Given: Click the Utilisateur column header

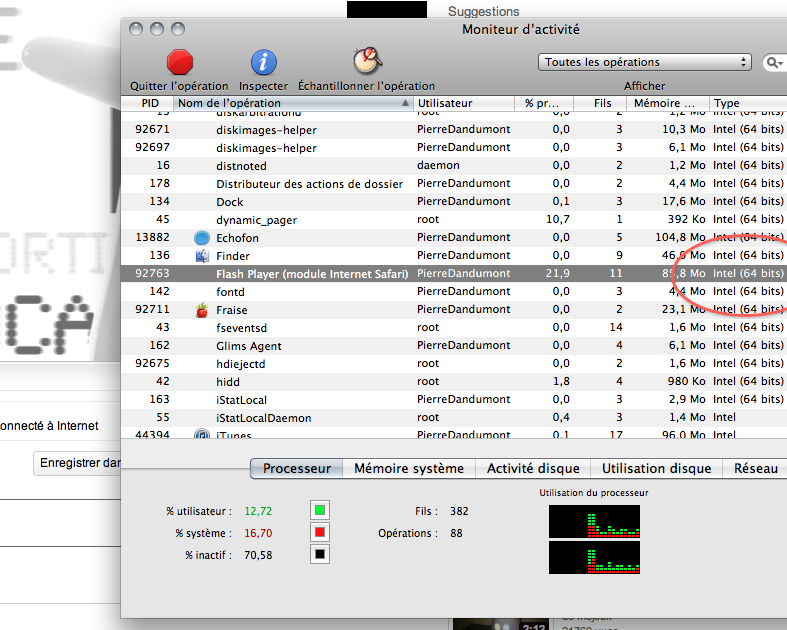Looking at the screenshot, I should coord(464,103).
